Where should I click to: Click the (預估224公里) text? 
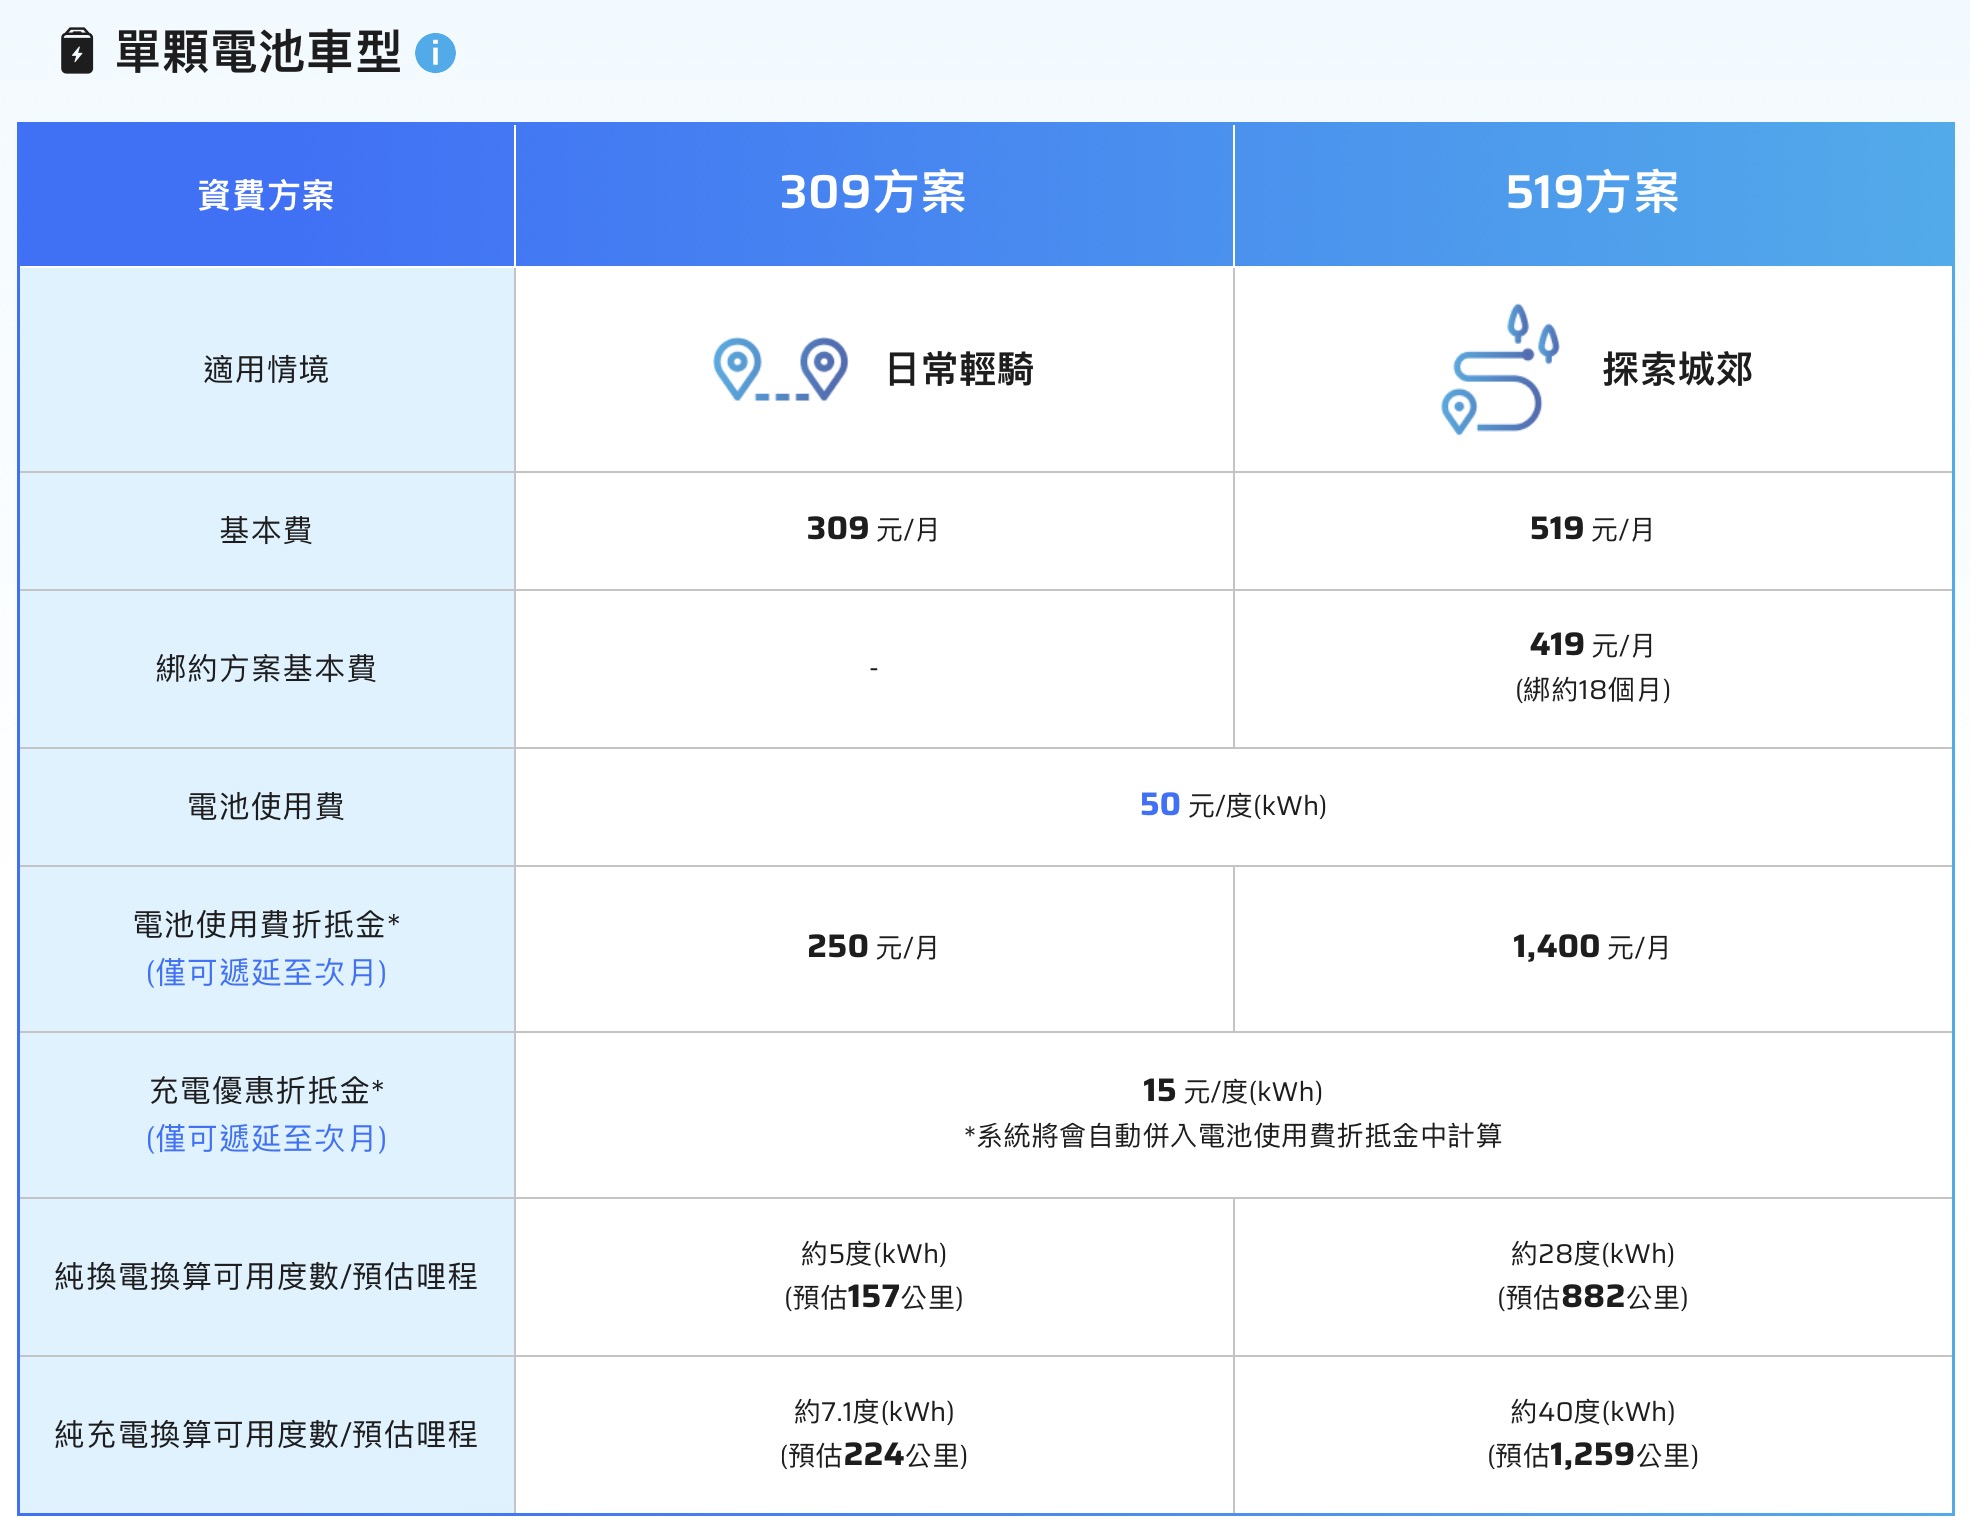[x=874, y=1456]
